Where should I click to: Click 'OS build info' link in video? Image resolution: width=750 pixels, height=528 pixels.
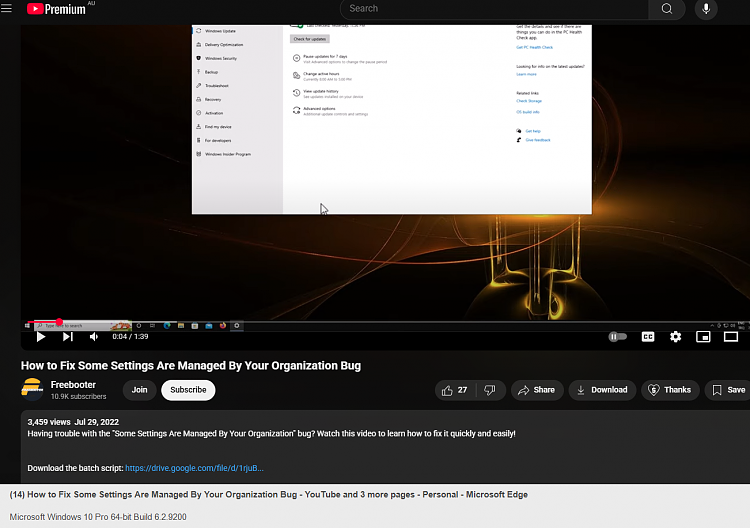[x=528, y=112]
